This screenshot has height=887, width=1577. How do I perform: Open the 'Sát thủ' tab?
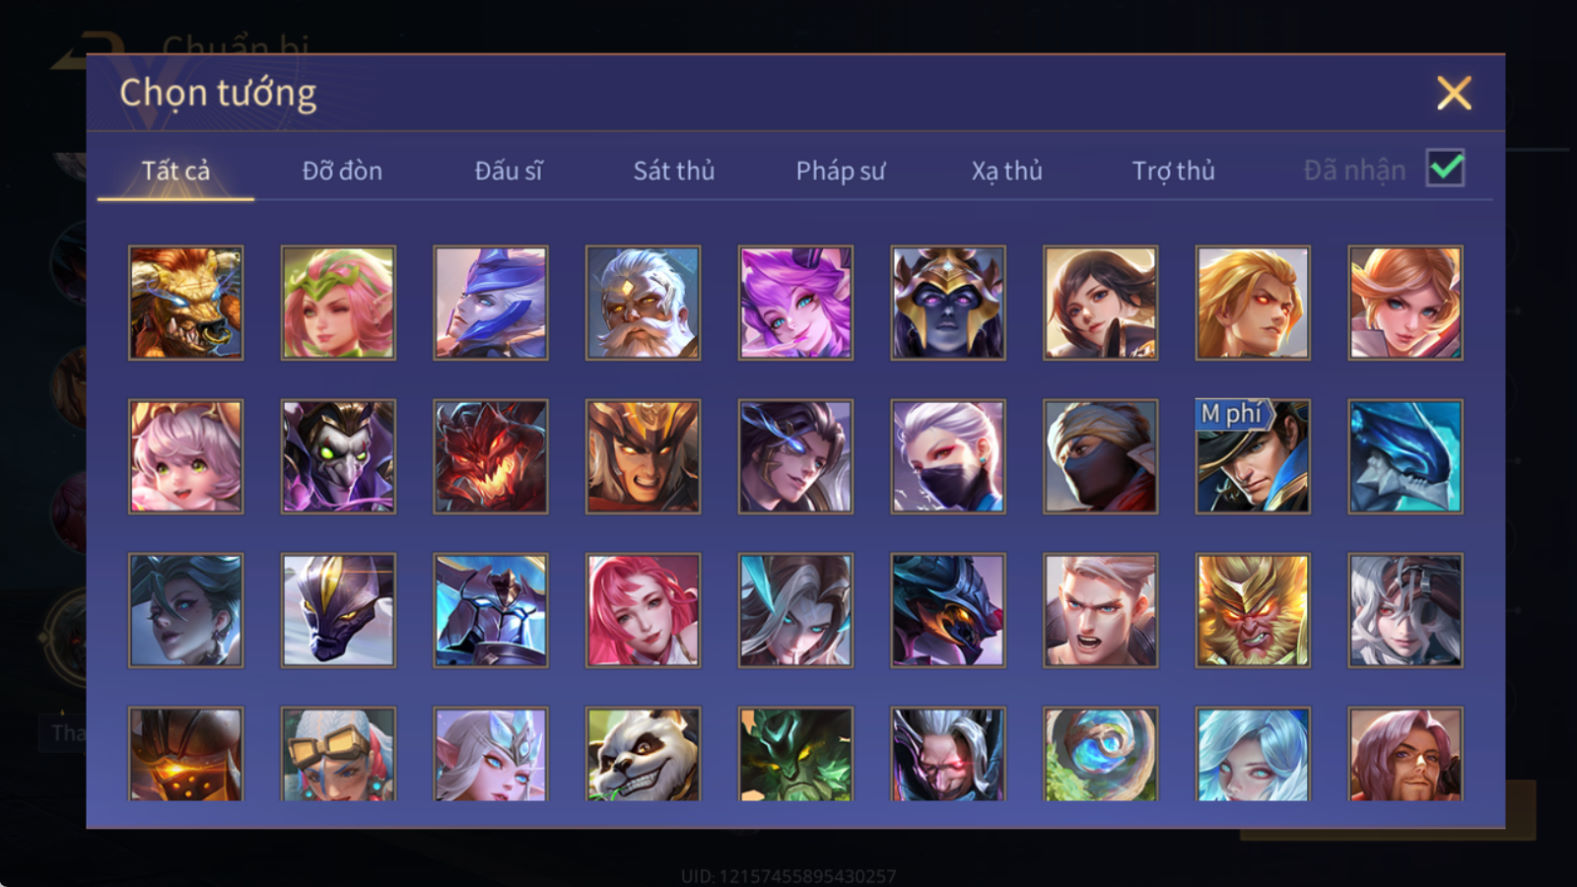674,171
